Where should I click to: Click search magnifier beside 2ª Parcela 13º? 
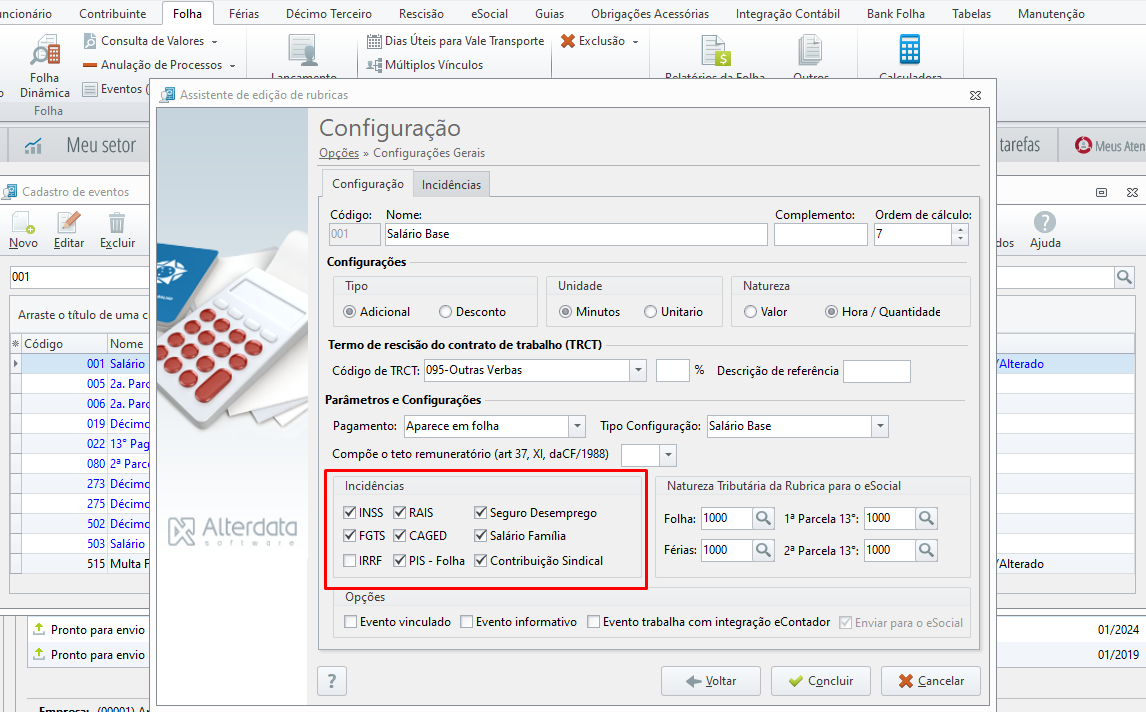(x=926, y=550)
